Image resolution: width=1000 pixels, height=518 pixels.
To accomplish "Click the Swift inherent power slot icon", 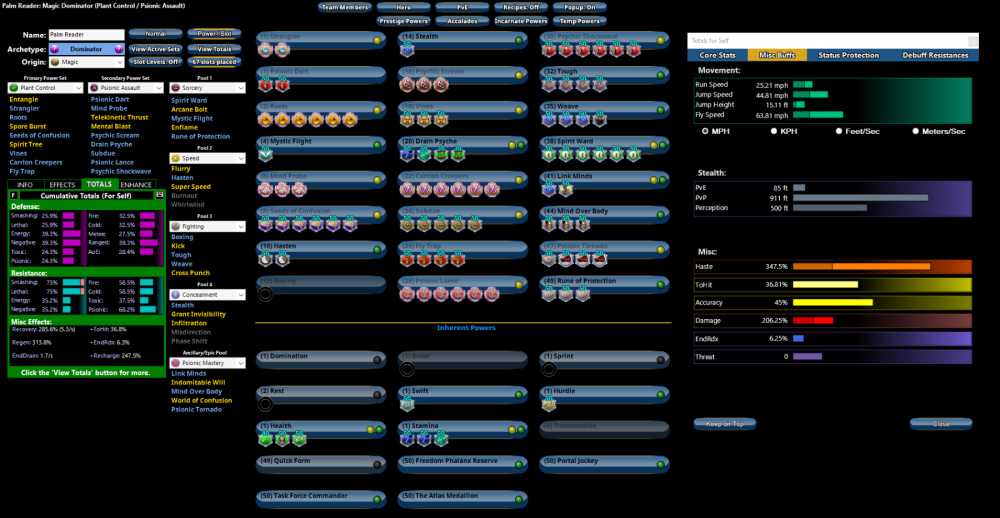I will [x=408, y=404].
